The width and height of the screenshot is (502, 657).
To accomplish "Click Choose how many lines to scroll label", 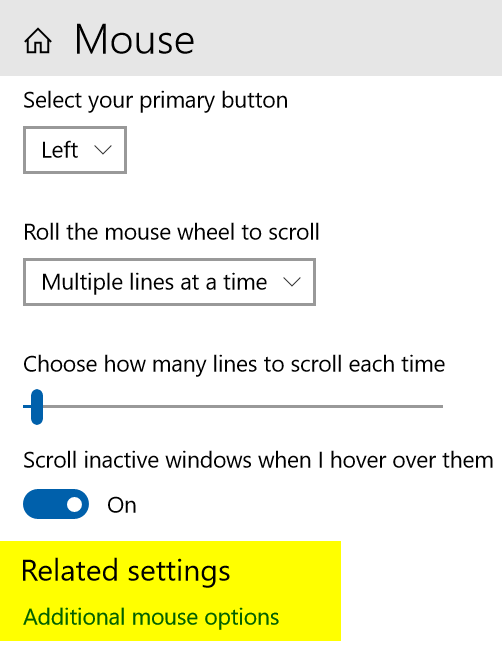I will [x=234, y=365].
